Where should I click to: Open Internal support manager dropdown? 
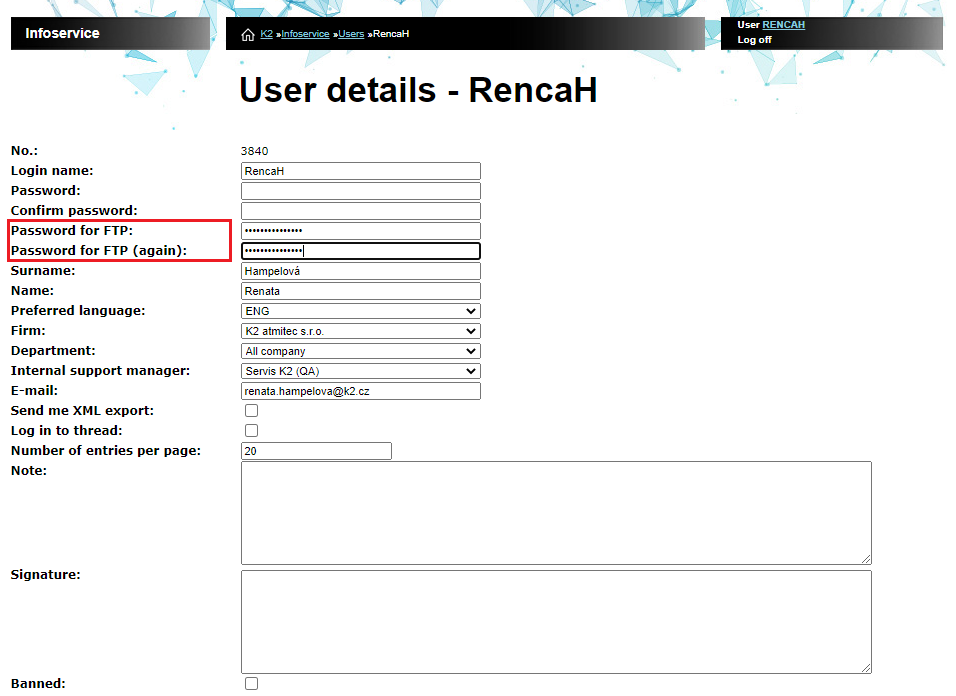click(361, 371)
